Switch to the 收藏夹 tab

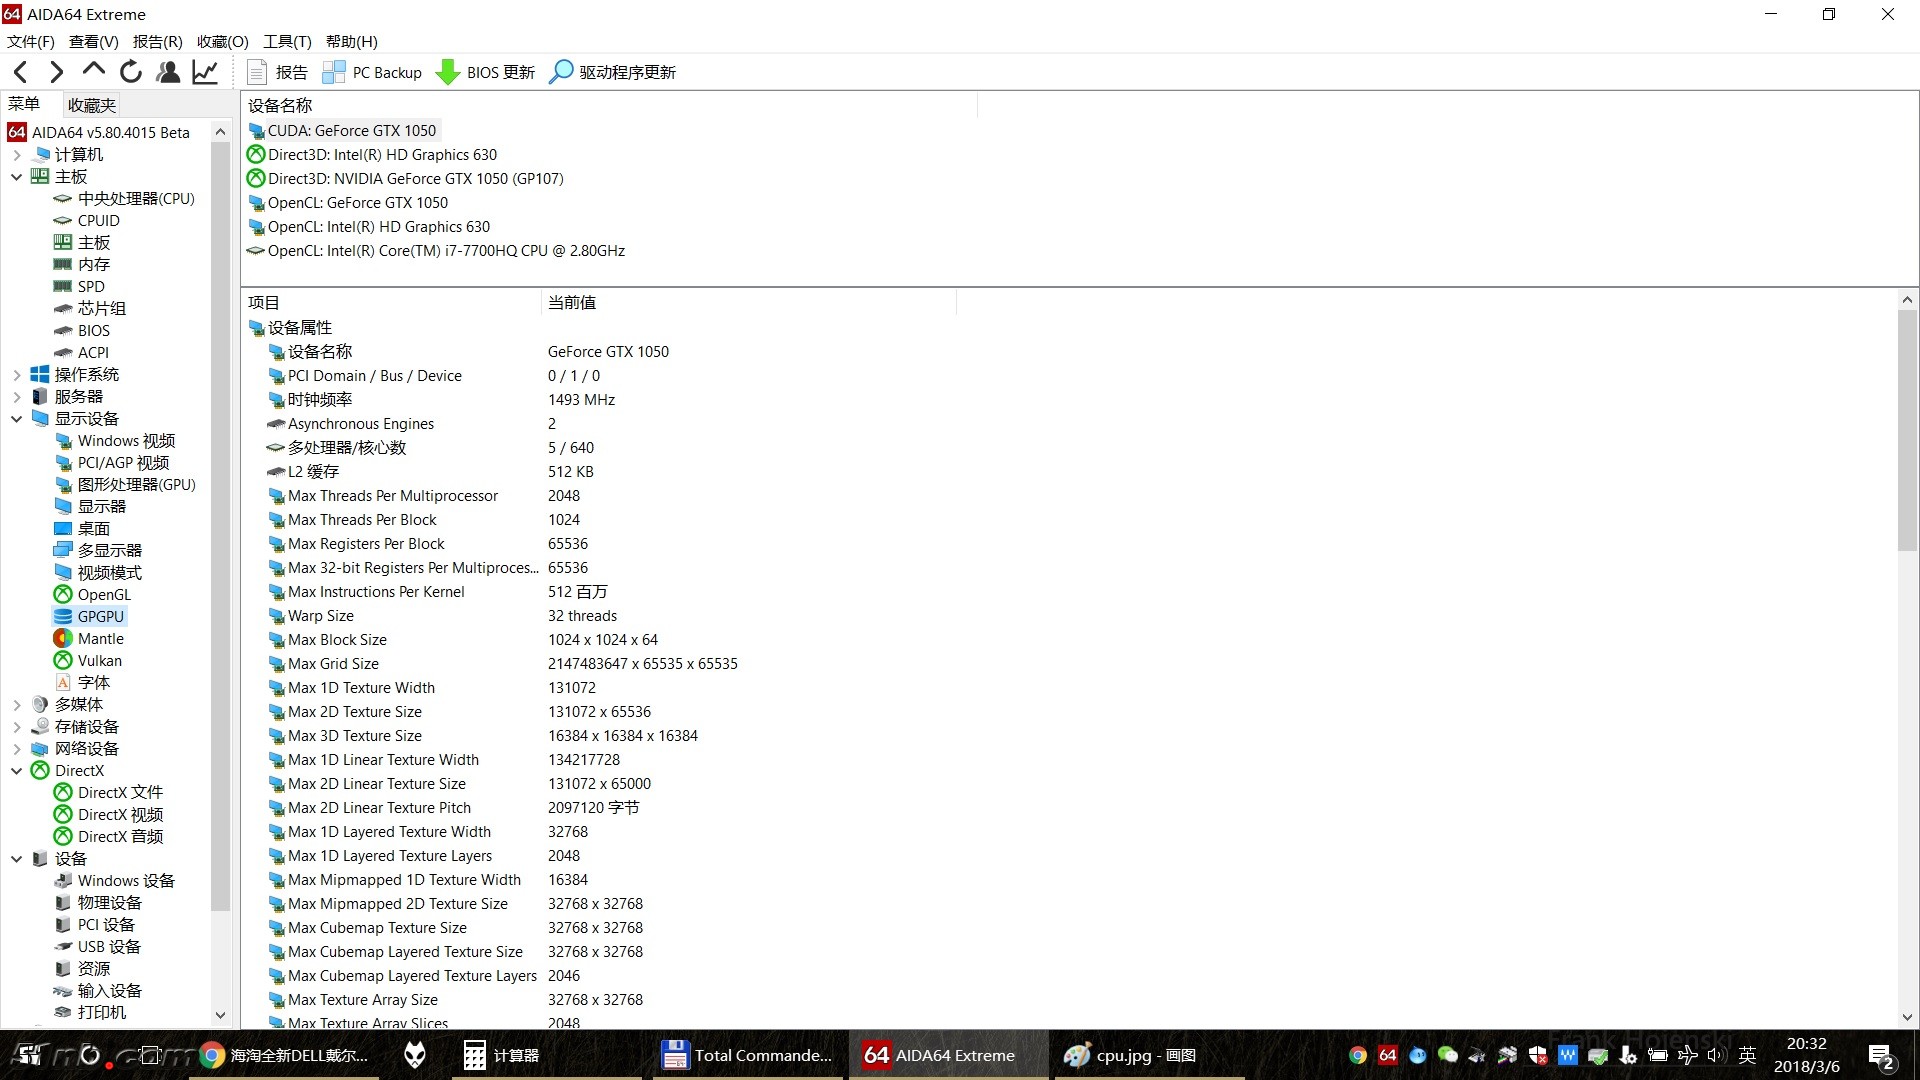point(91,105)
